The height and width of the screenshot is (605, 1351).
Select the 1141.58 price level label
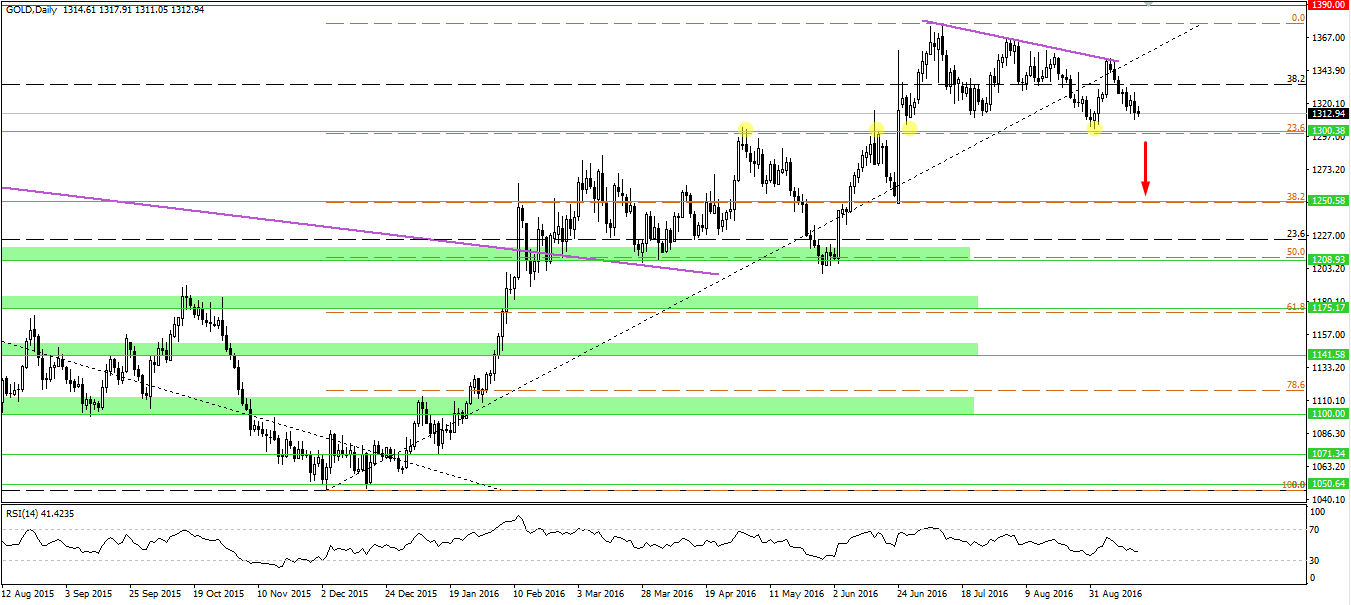1327,354
